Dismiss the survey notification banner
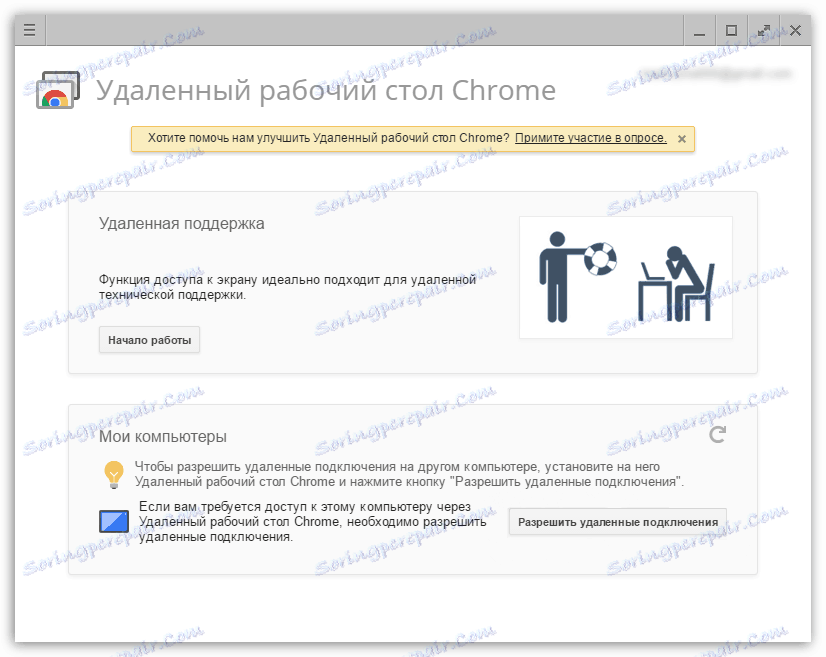Image resolution: width=826 pixels, height=657 pixels. [x=682, y=139]
